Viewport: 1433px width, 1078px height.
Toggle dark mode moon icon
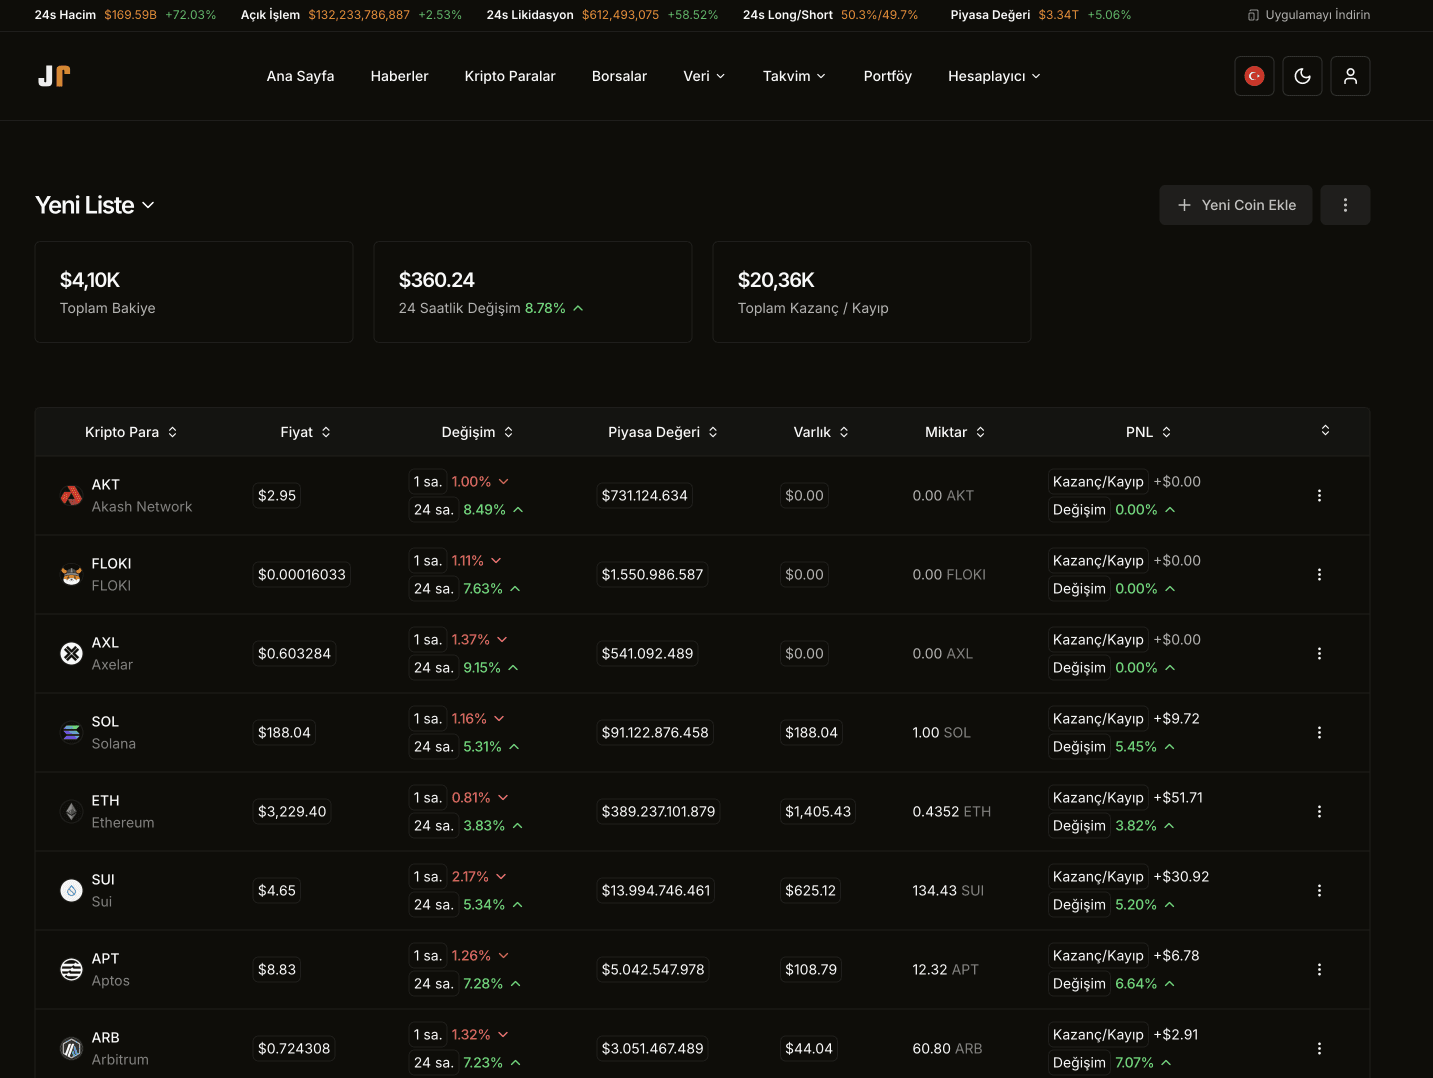point(1302,76)
